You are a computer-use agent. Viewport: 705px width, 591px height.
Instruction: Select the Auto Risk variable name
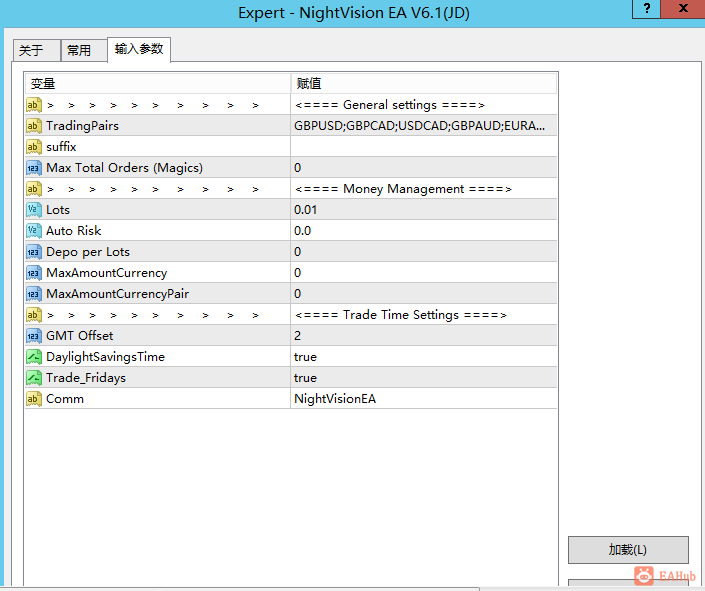click(x=74, y=231)
